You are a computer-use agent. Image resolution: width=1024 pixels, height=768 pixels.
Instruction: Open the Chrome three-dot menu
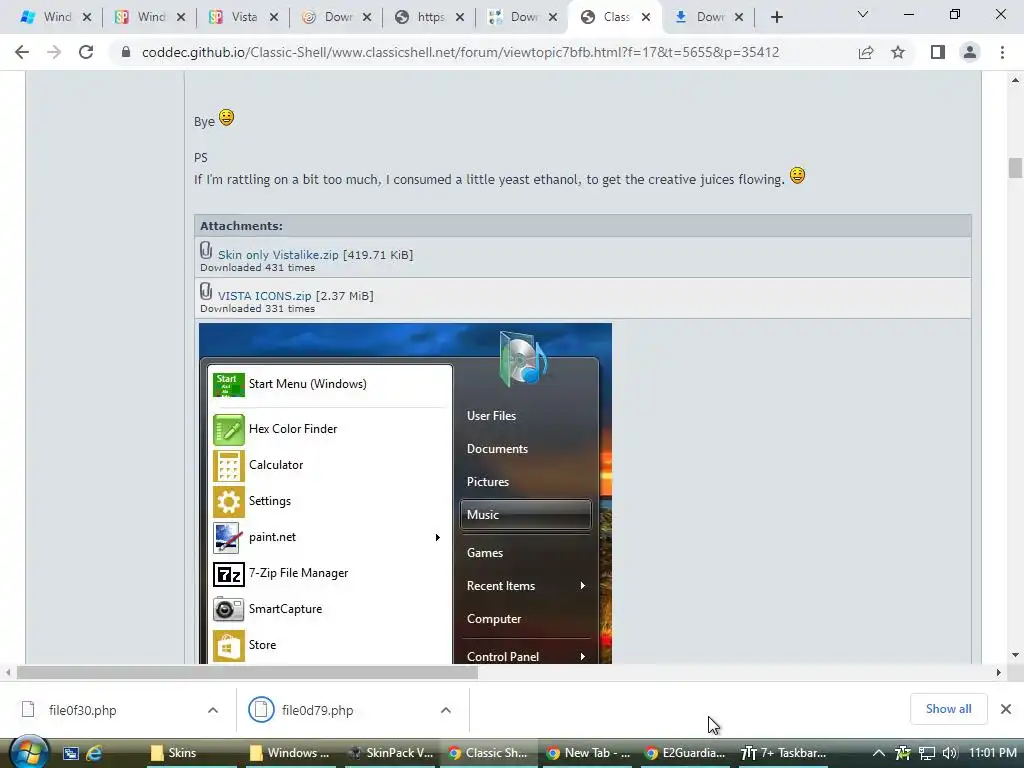coord(1002,52)
